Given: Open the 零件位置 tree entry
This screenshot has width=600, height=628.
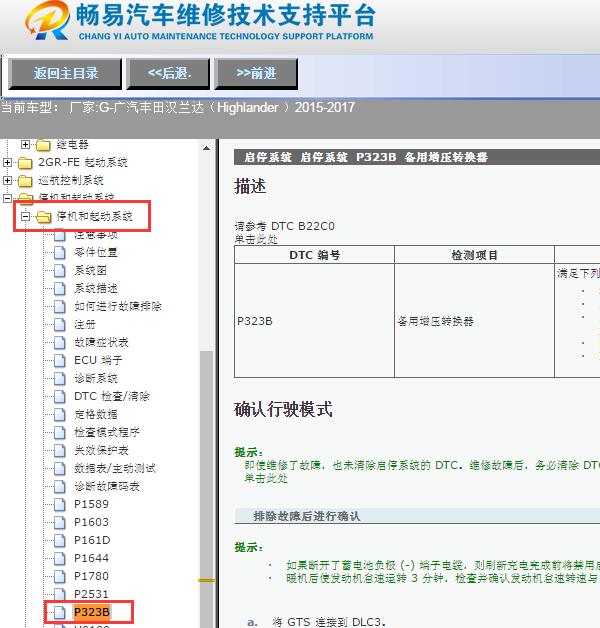Looking at the screenshot, I should coord(96,252).
